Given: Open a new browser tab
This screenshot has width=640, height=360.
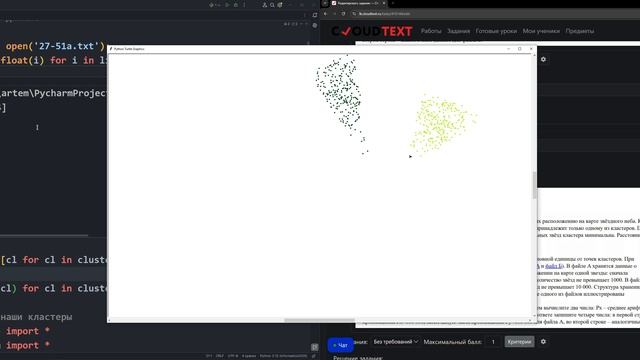Looking at the screenshot, I should pyautogui.click(x=393, y=3).
